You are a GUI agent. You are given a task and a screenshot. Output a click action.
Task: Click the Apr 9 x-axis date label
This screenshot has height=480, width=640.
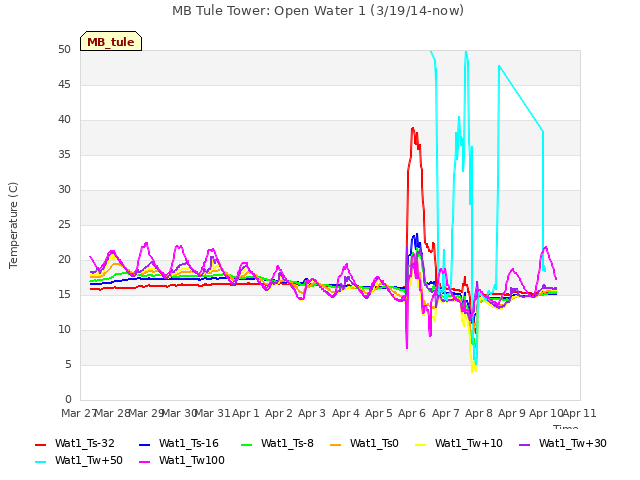click(x=512, y=413)
